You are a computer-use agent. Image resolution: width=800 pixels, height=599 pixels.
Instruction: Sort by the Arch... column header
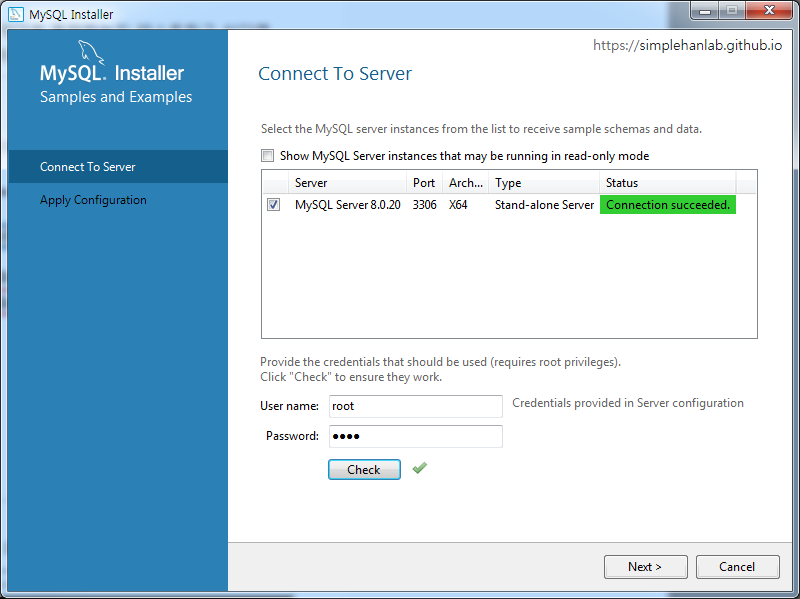[x=466, y=183]
